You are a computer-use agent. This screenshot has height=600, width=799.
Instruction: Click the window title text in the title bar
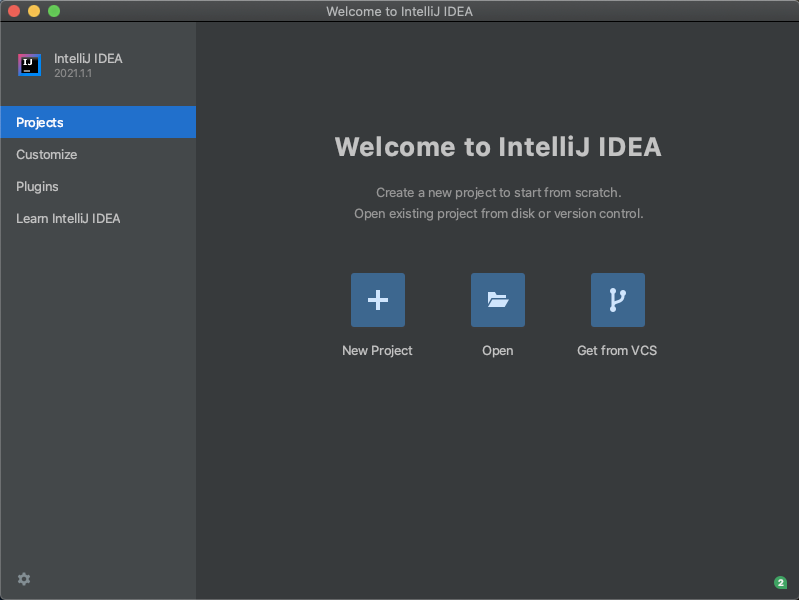(x=400, y=11)
